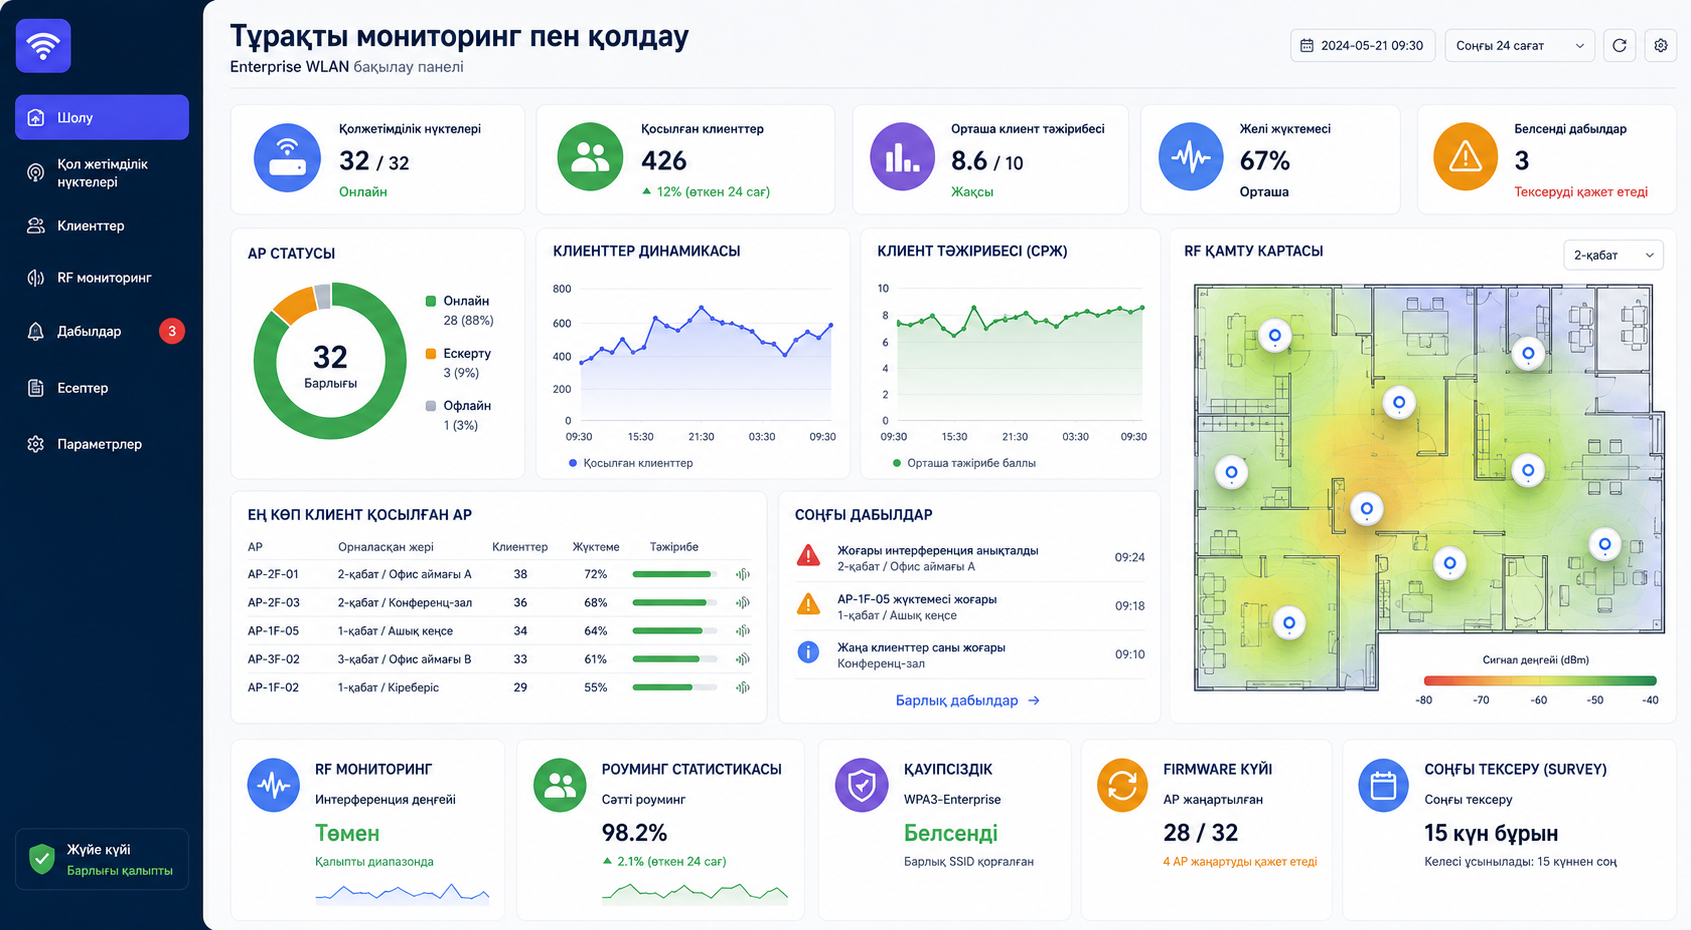Click the Wi-Fi logo icon in sidebar

click(x=43, y=46)
